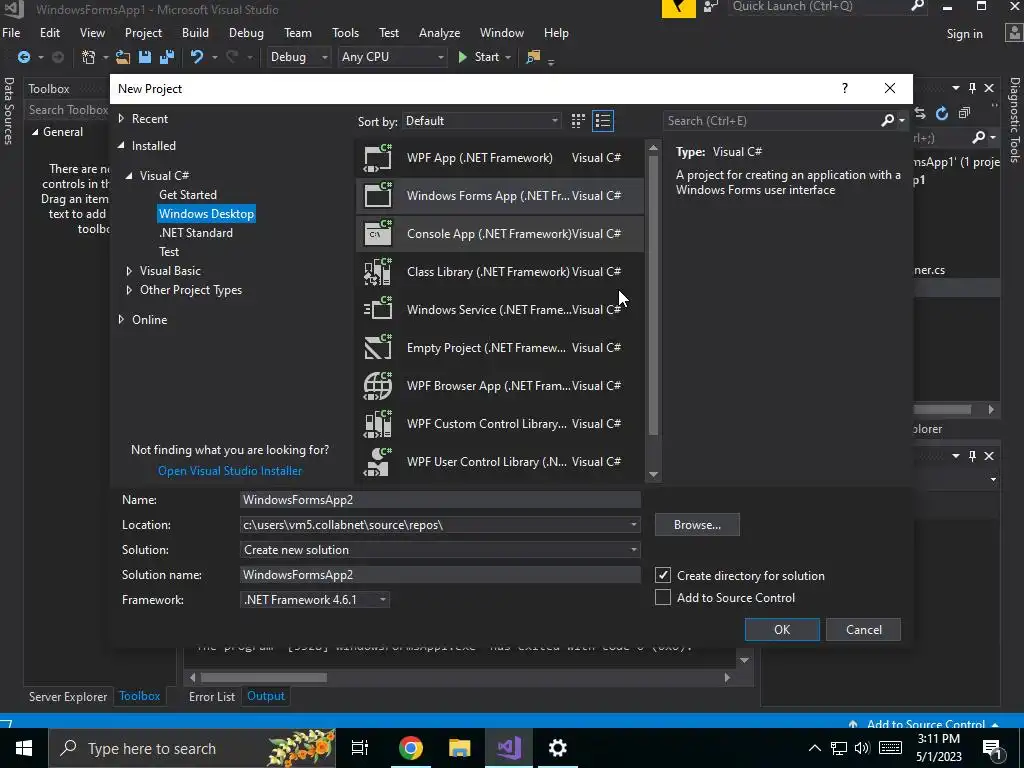
Task: Switch to small icons list view
Action: coord(603,121)
